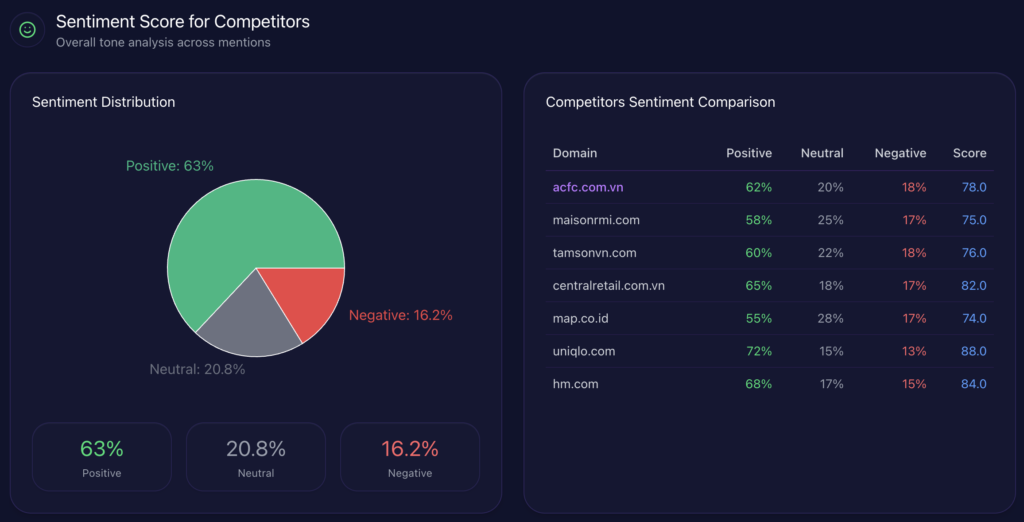The image size is (1024, 522).
Task: Click the 16.2% Negative summary card
Action: (x=410, y=457)
